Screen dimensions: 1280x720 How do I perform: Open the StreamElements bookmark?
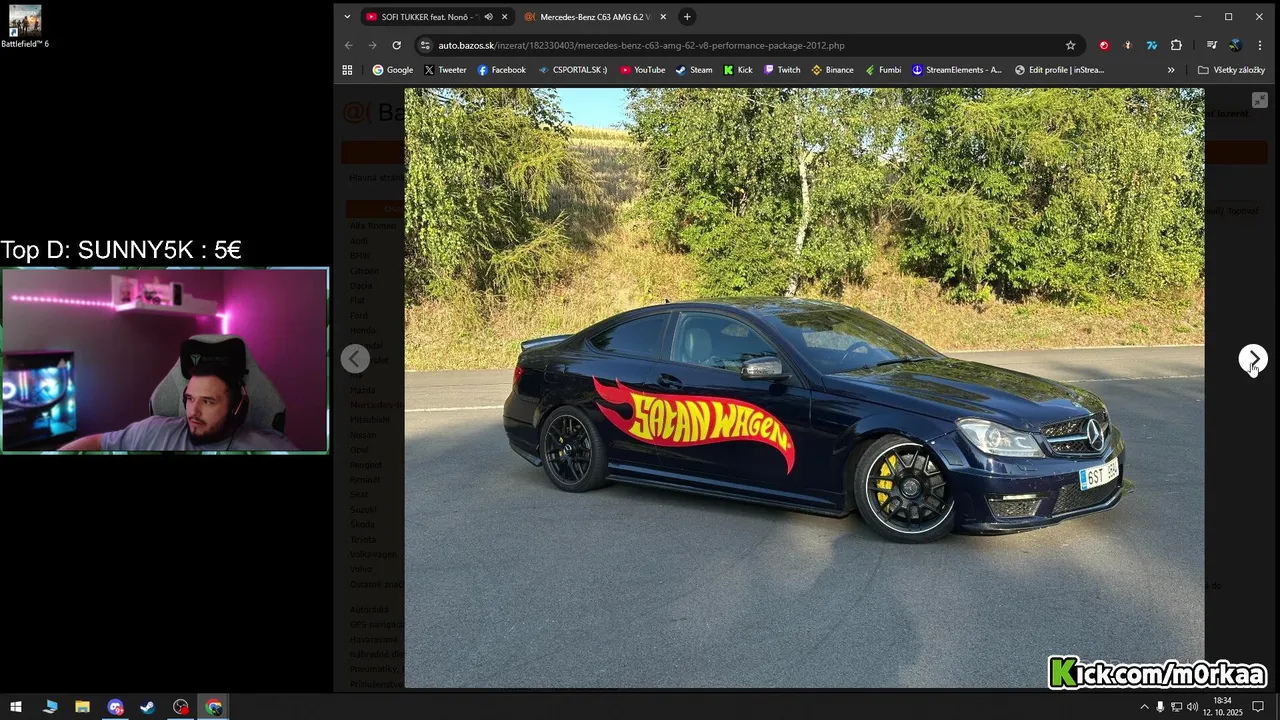pyautogui.click(x=957, y=70)
